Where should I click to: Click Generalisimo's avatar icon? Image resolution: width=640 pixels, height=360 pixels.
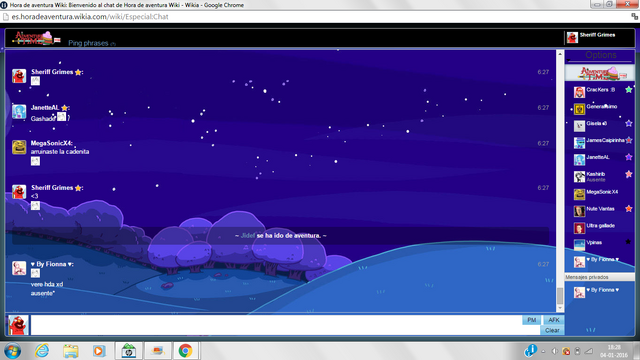[579, 109]
